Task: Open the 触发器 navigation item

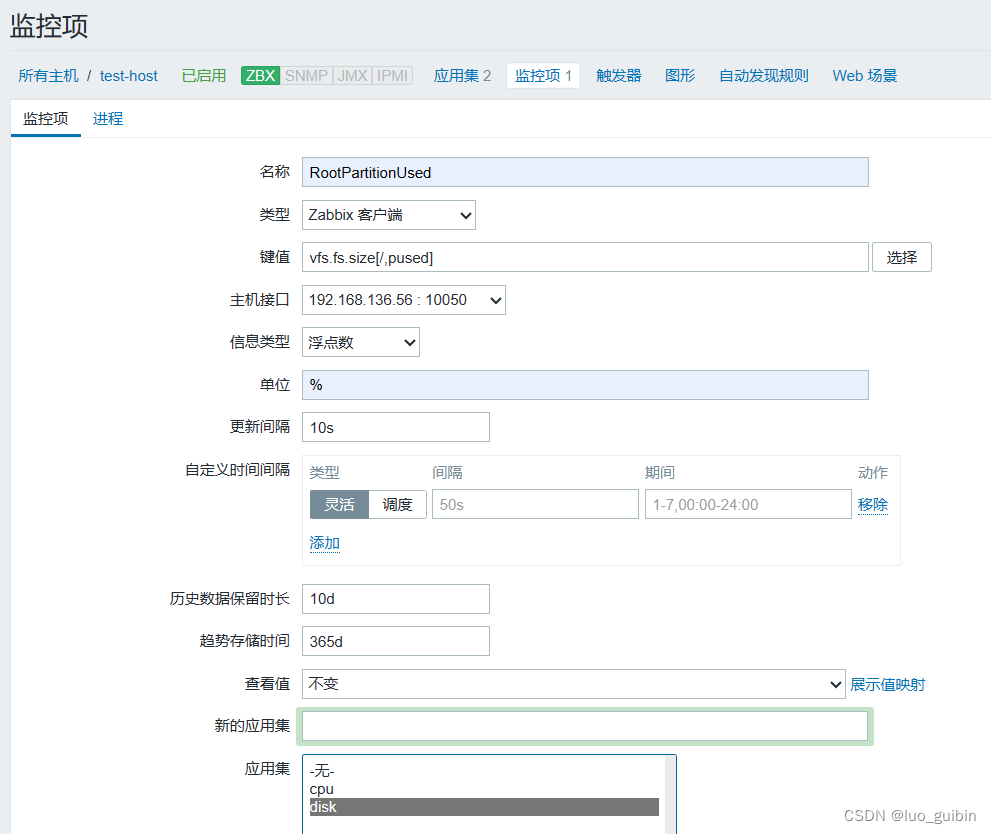Action: (618, 75)
